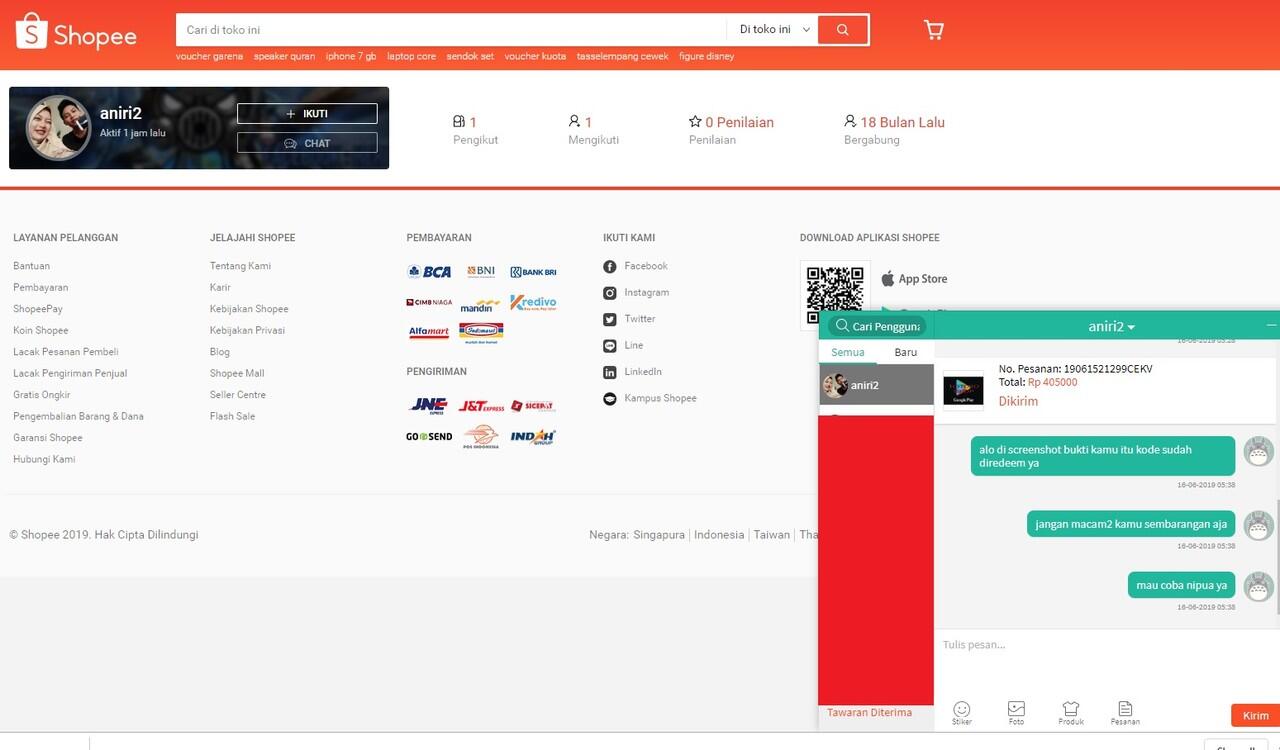Click the Bank BRI payment logo
The width and height of the screenshot is (1280, 750).
(x=533, y=272)
